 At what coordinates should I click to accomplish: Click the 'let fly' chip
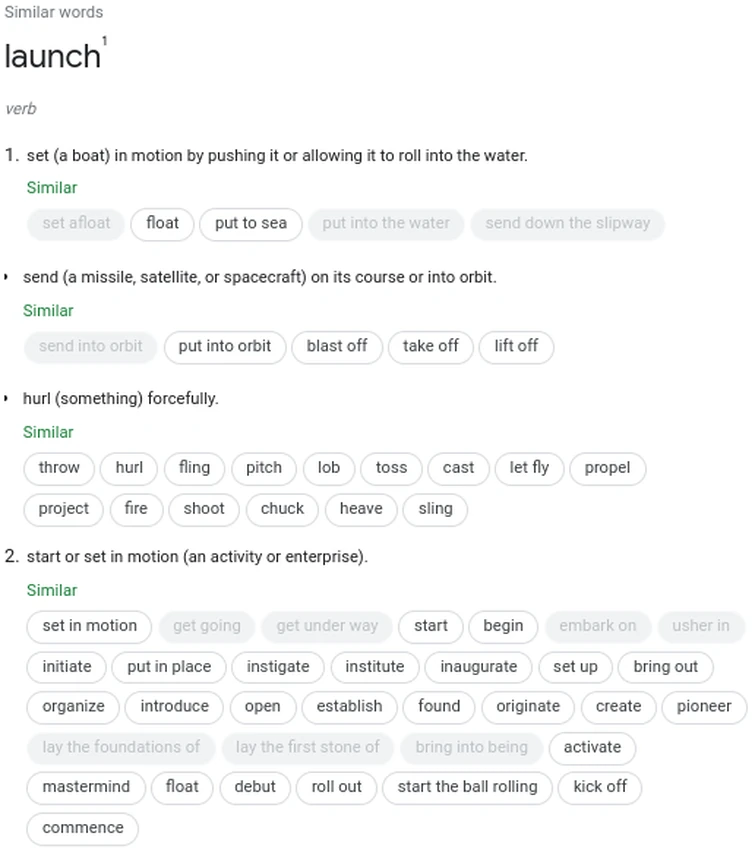tap(529, 468)
